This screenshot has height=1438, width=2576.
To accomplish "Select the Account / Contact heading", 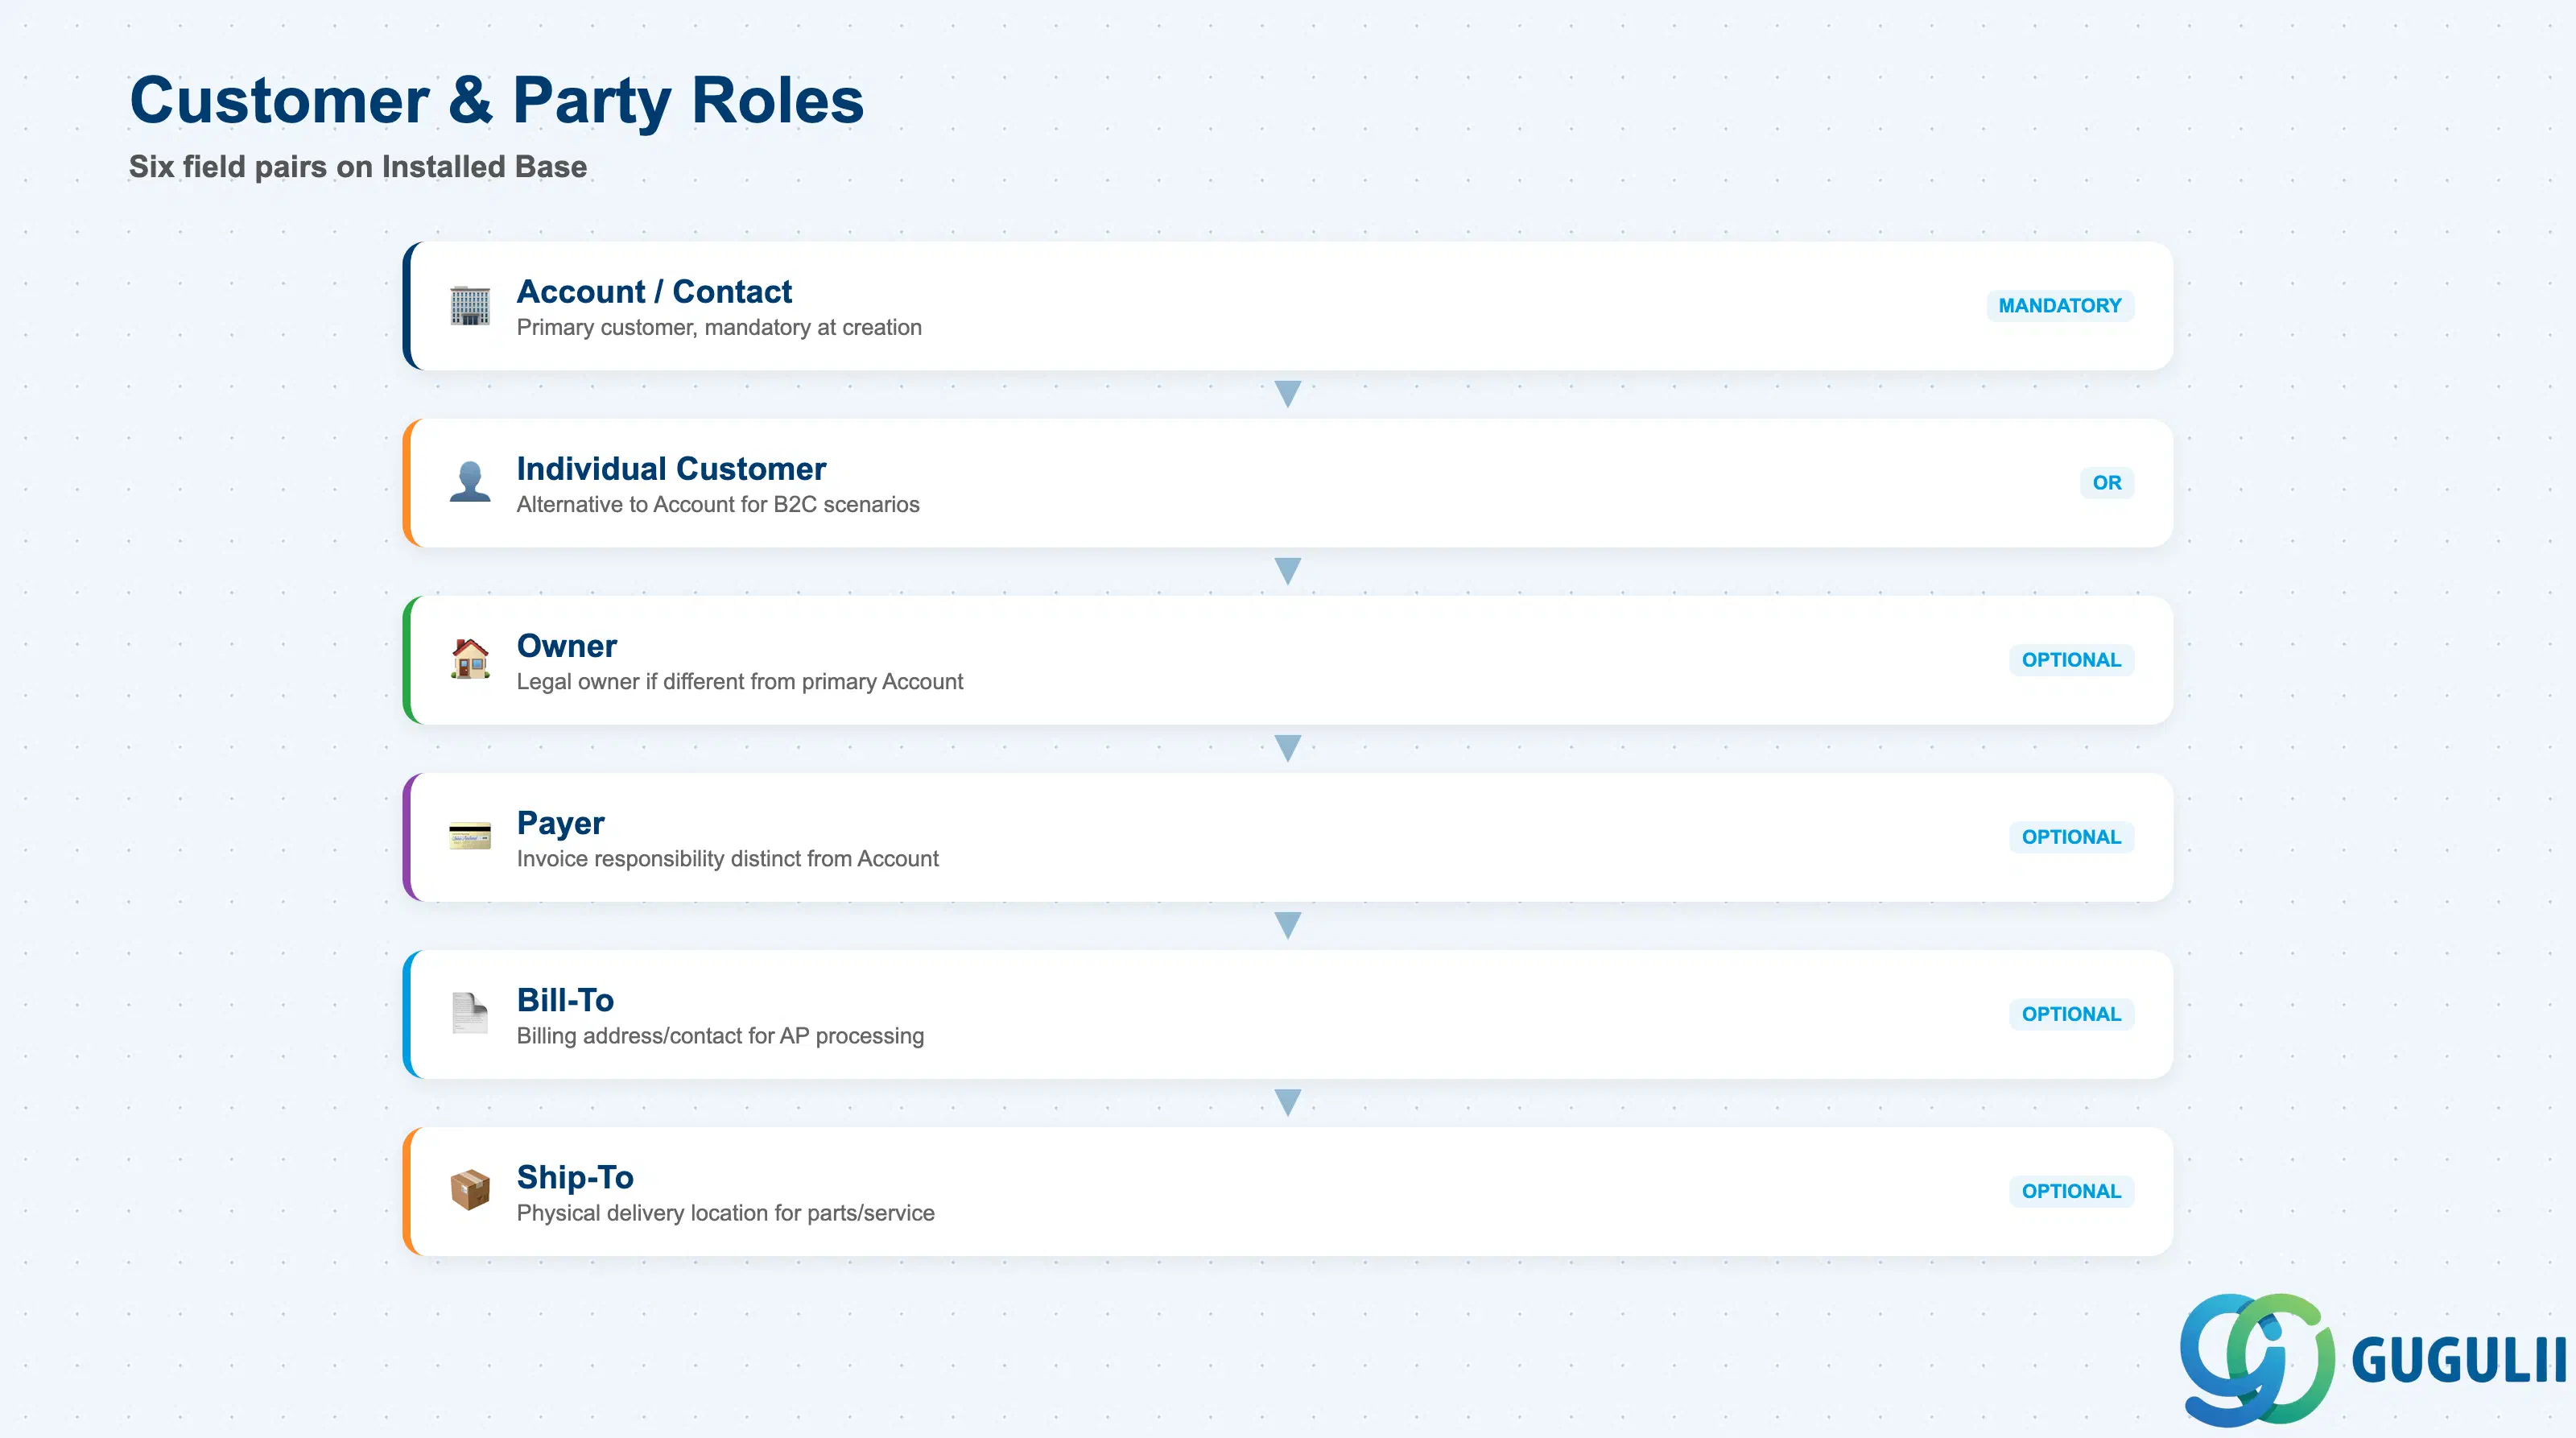I will pyautogui.click(x=654, y=291).
